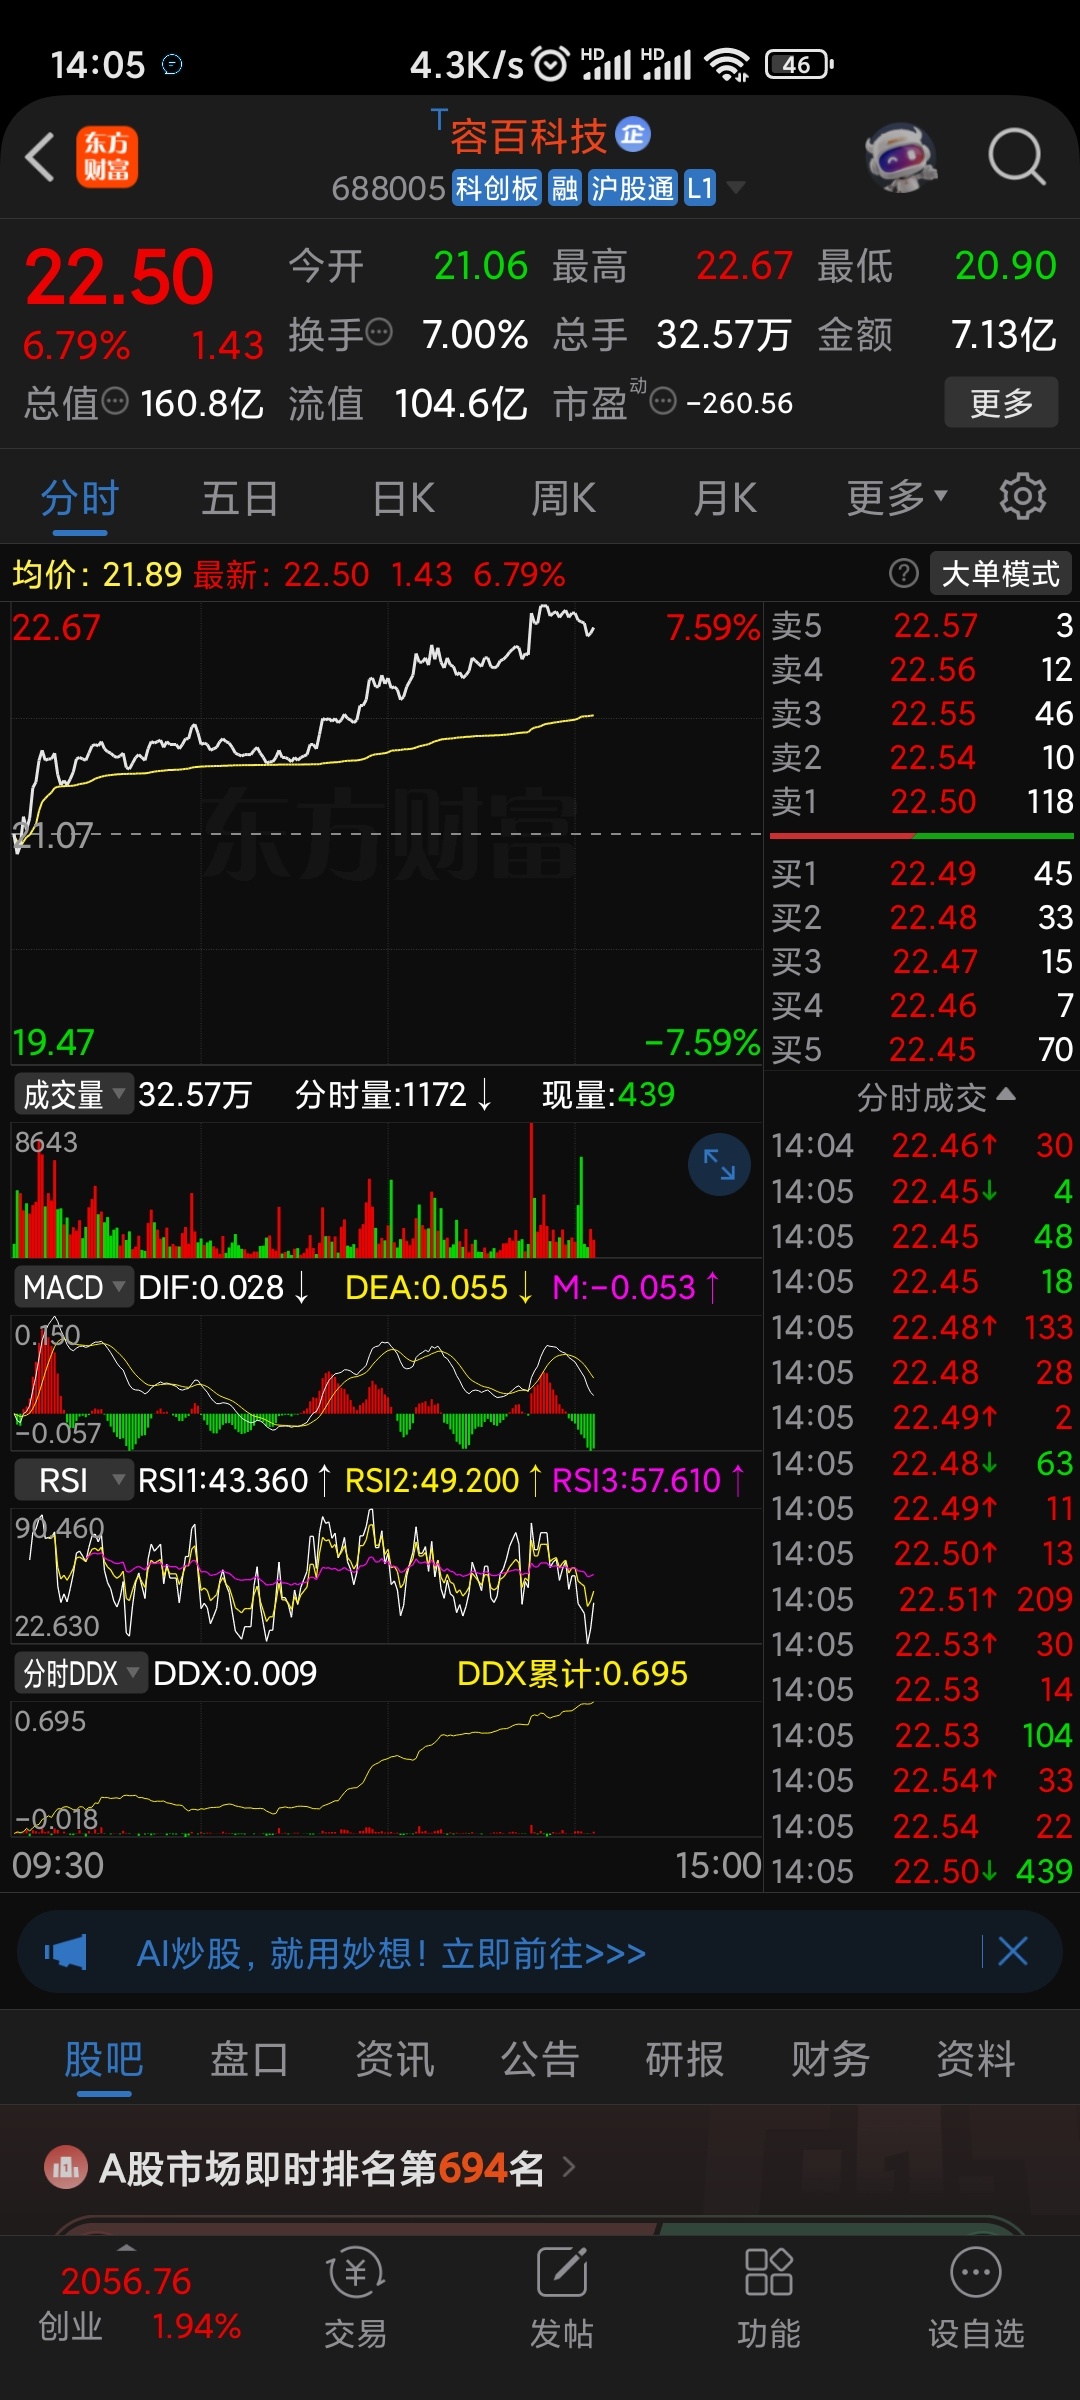Expand chart to fullscreen arrows icon
Viewport: 1080px width, 2400px height.
719,1164
